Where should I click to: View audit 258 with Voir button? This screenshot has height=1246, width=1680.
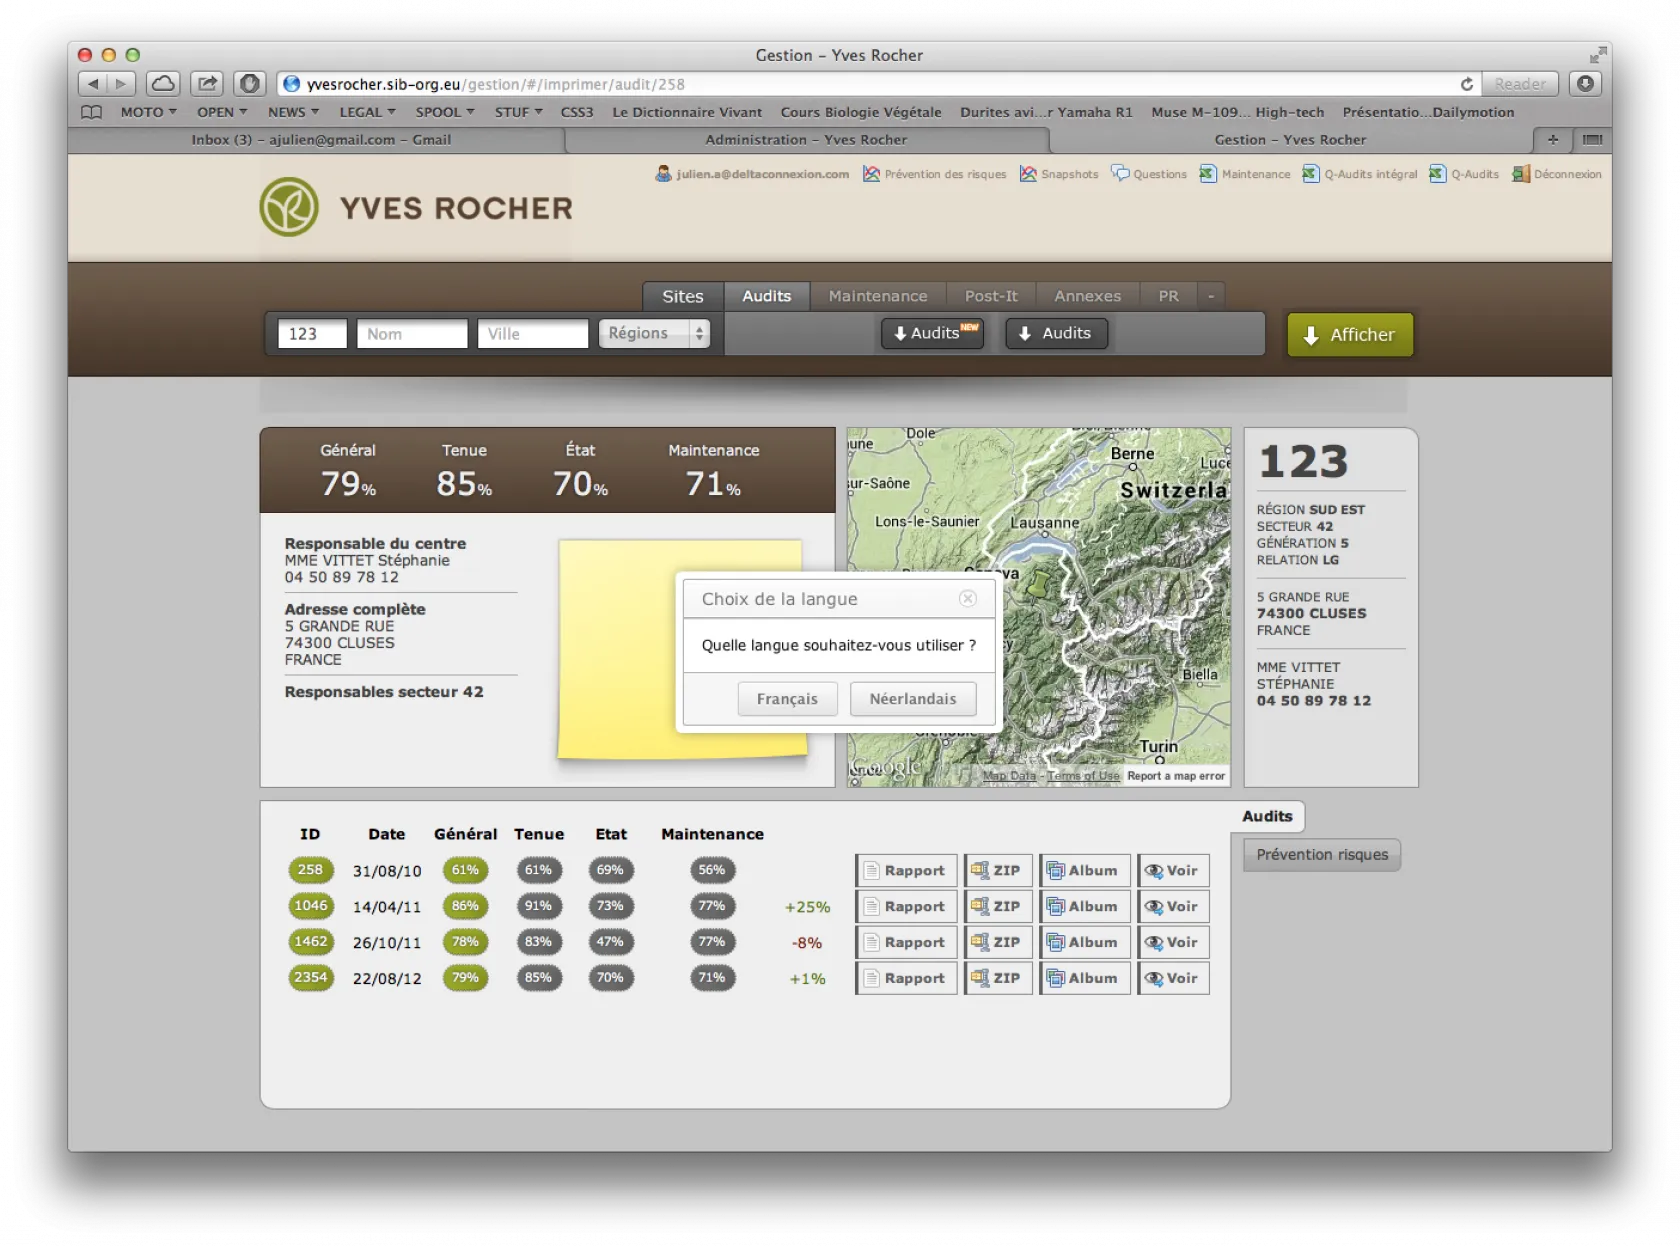tap(1172, 871)
